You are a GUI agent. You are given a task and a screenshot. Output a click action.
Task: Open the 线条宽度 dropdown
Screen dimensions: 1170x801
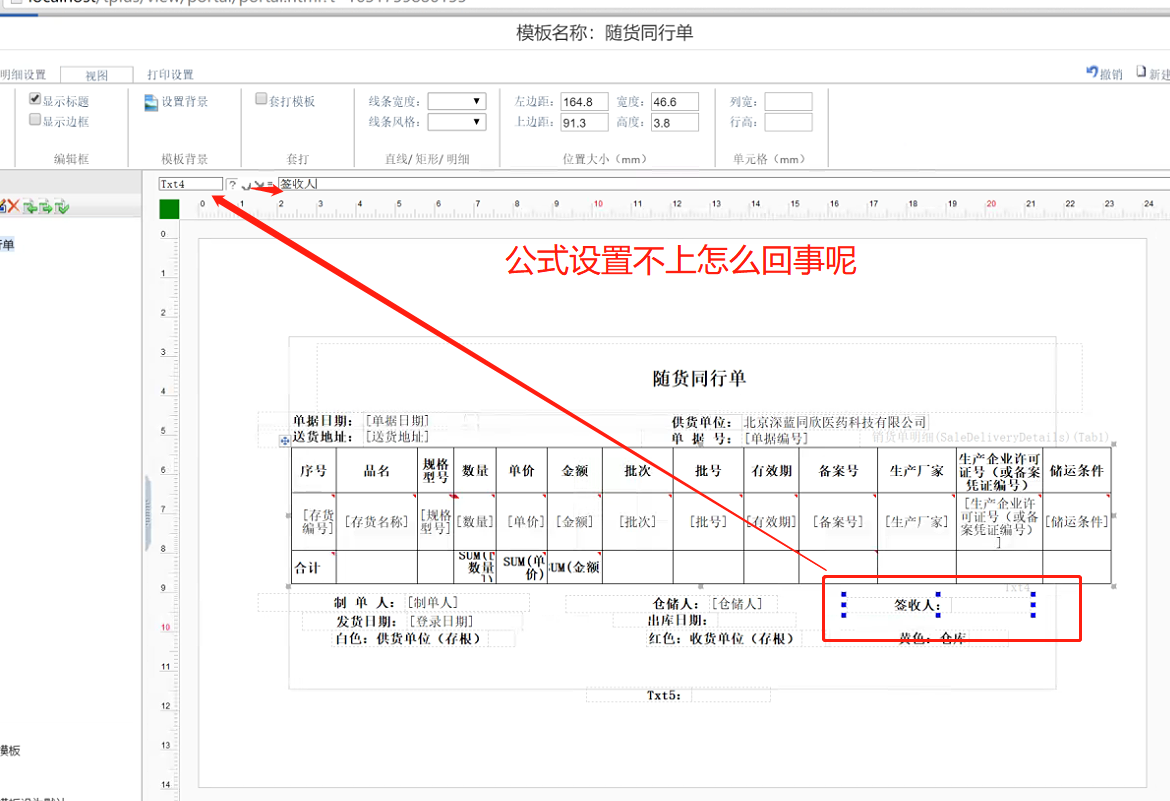[x=457, y=101]
